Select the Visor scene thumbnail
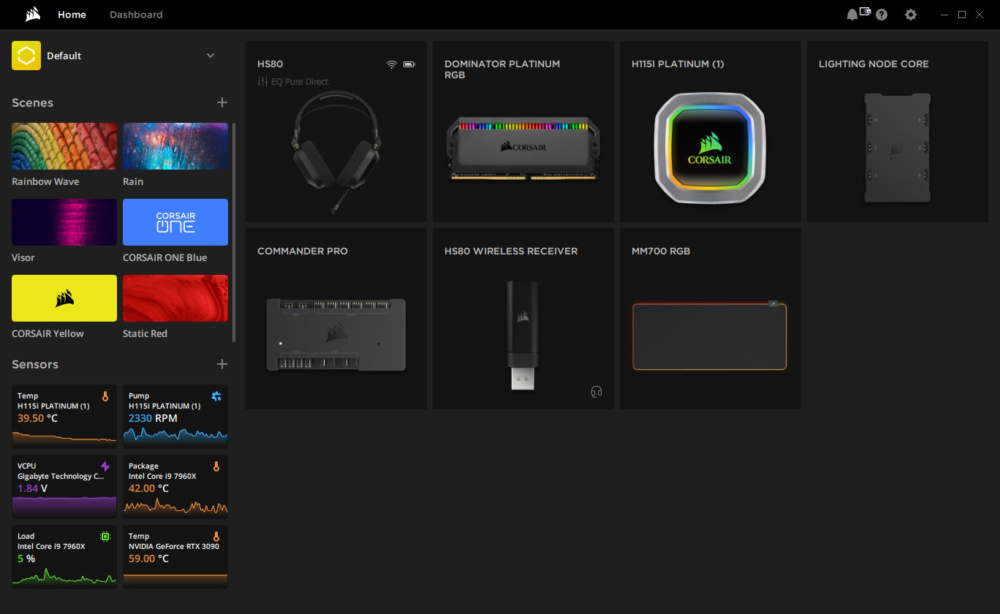 [64, 222]
